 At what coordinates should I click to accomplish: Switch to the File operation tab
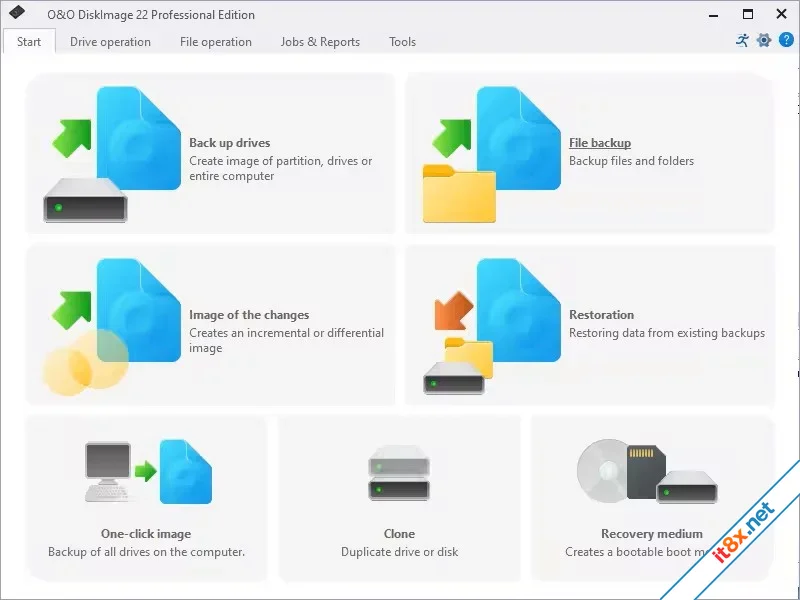[x=216, y=42]
